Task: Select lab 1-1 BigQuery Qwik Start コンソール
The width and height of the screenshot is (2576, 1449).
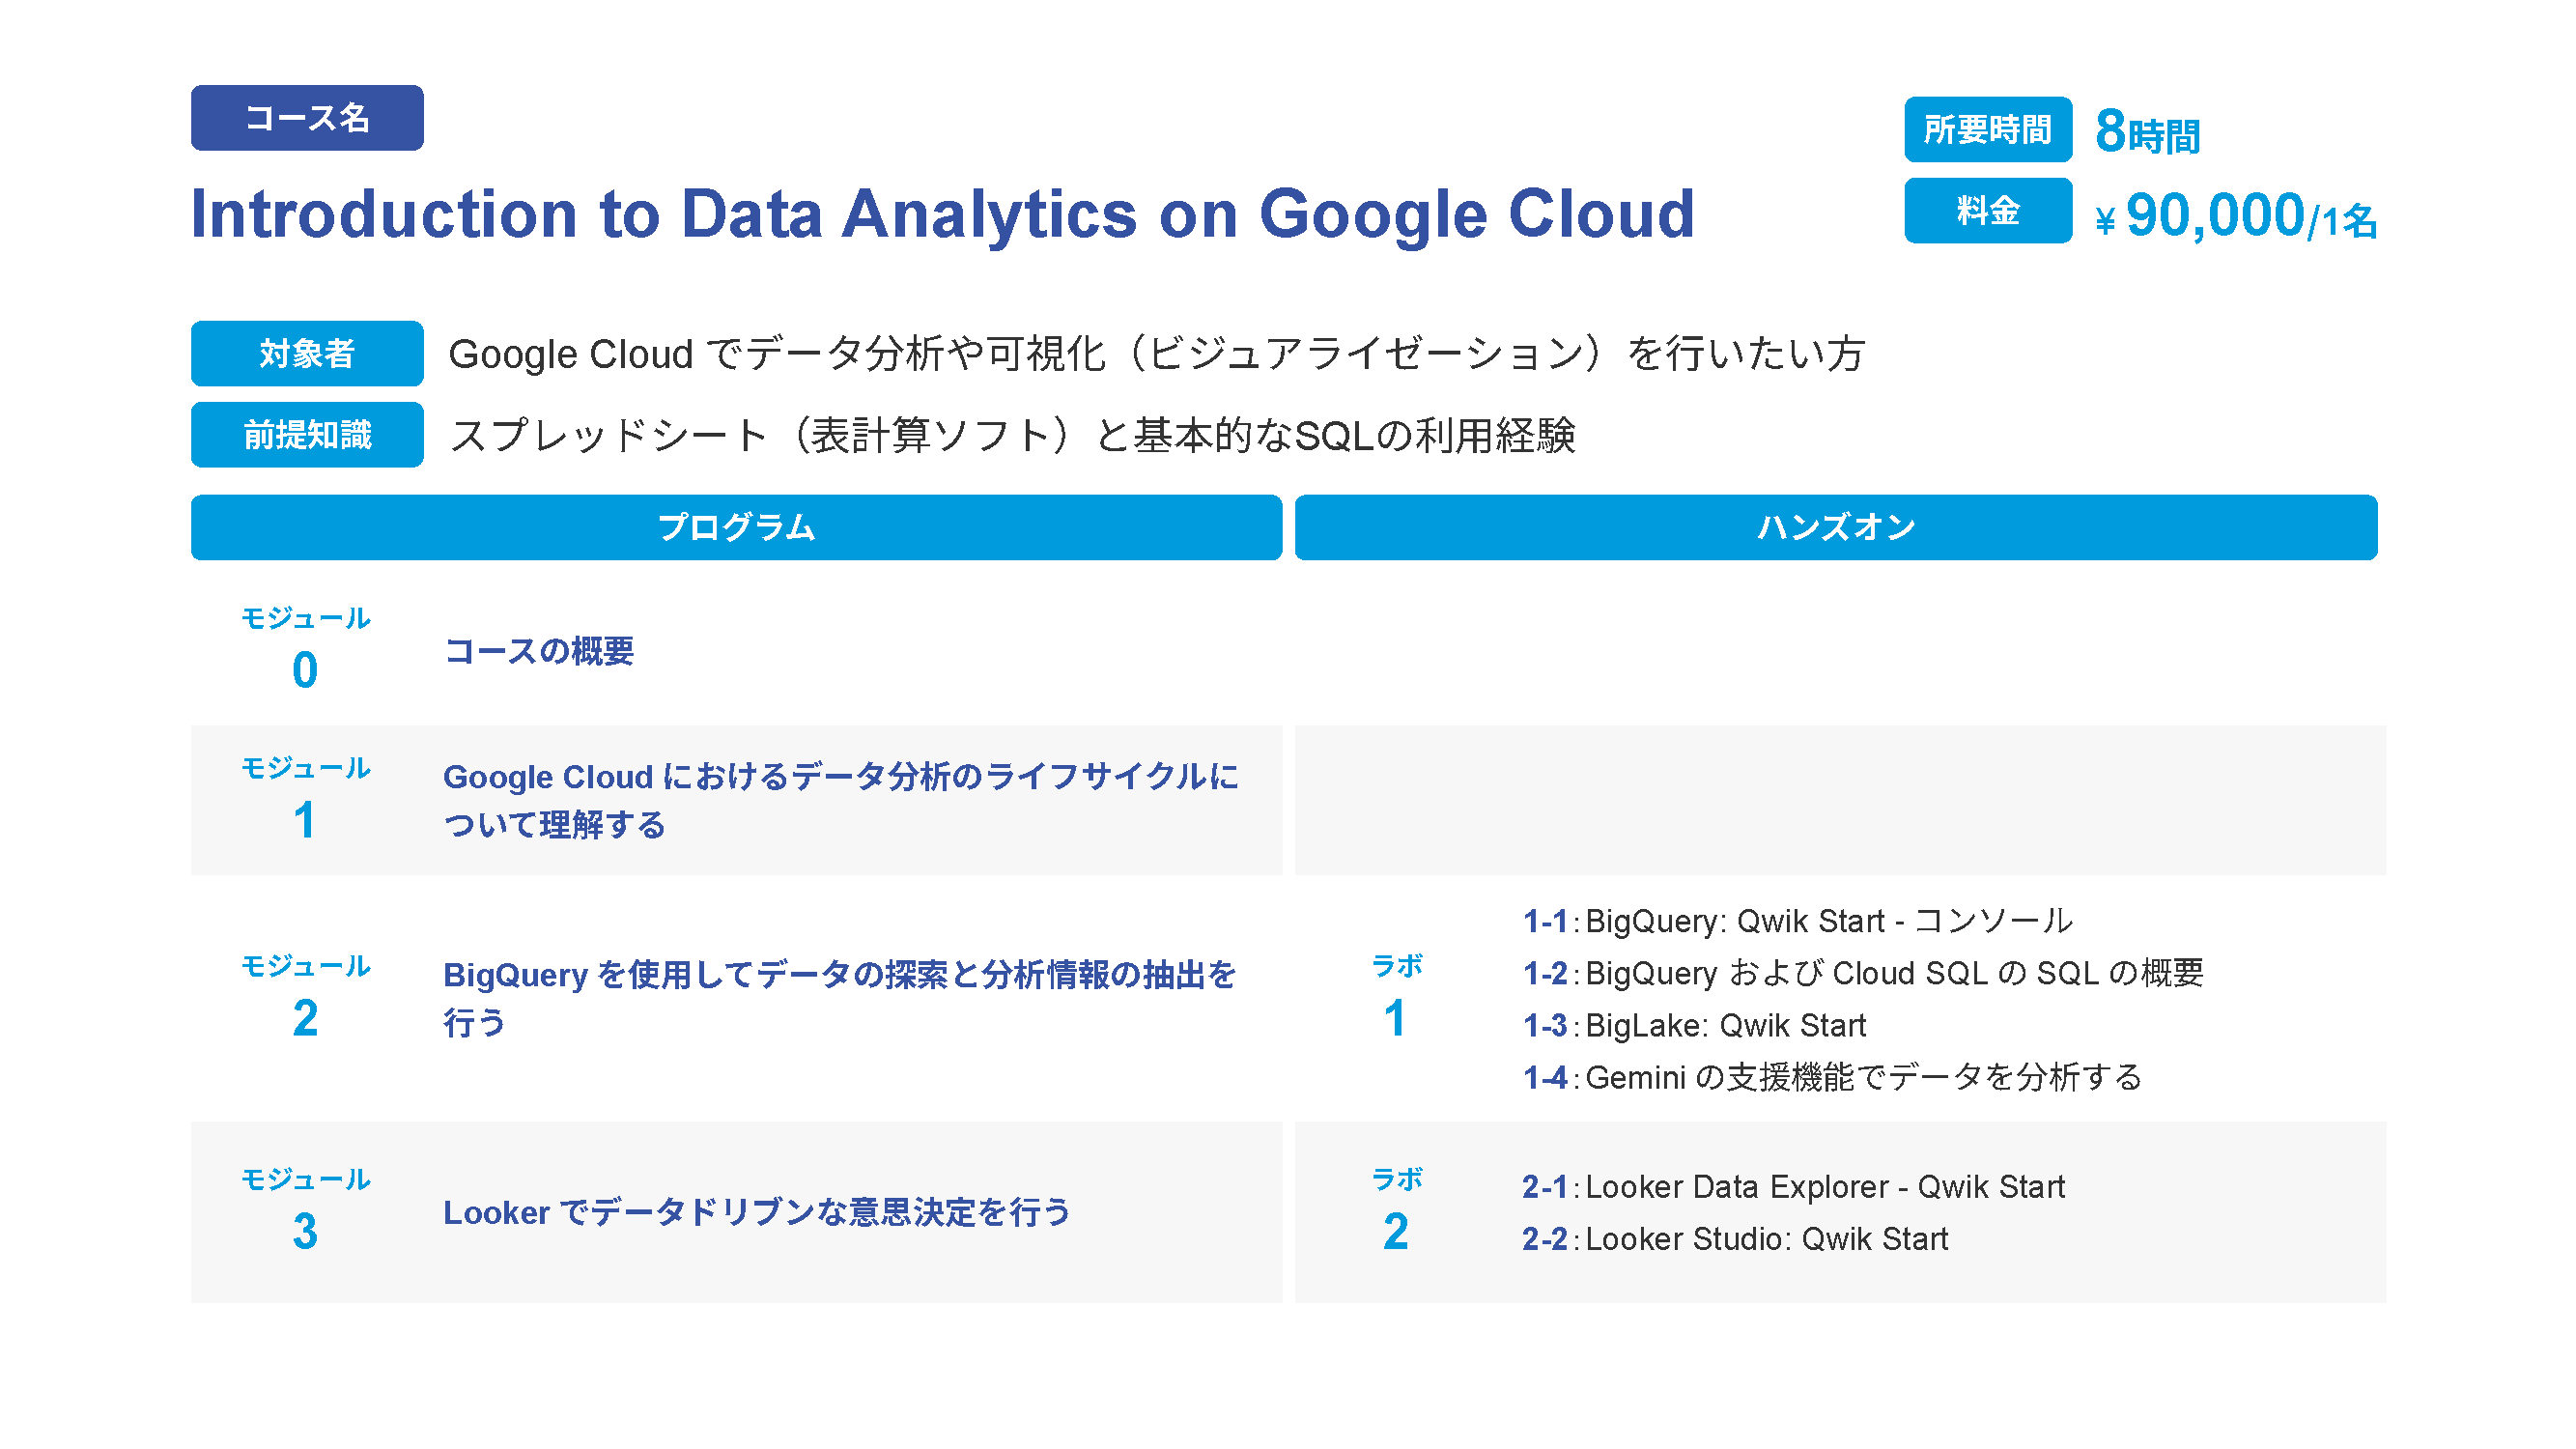Action: click(1797, 920)
